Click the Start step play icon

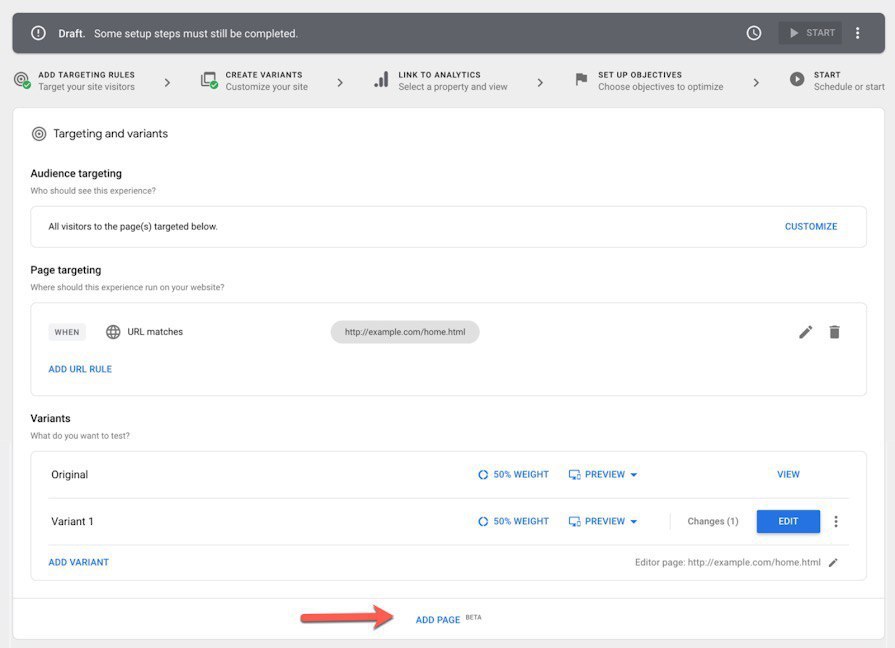tap(797, 79)
